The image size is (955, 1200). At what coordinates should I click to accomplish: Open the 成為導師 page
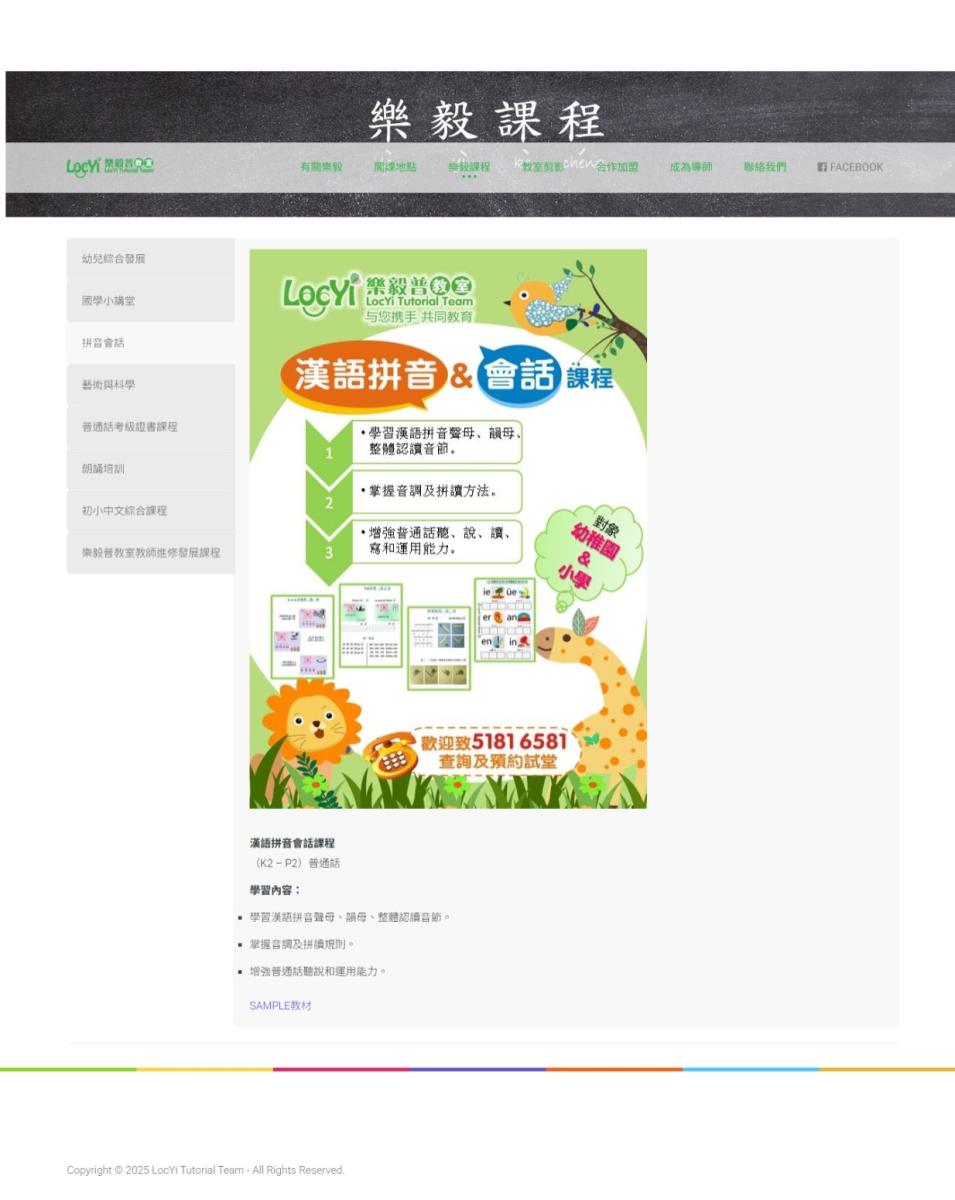[691, 167]
